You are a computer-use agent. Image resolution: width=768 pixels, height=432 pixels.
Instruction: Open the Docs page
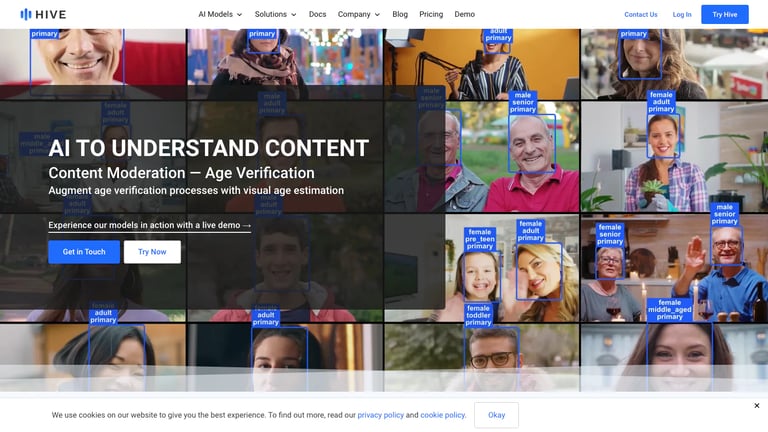(317, 14)
